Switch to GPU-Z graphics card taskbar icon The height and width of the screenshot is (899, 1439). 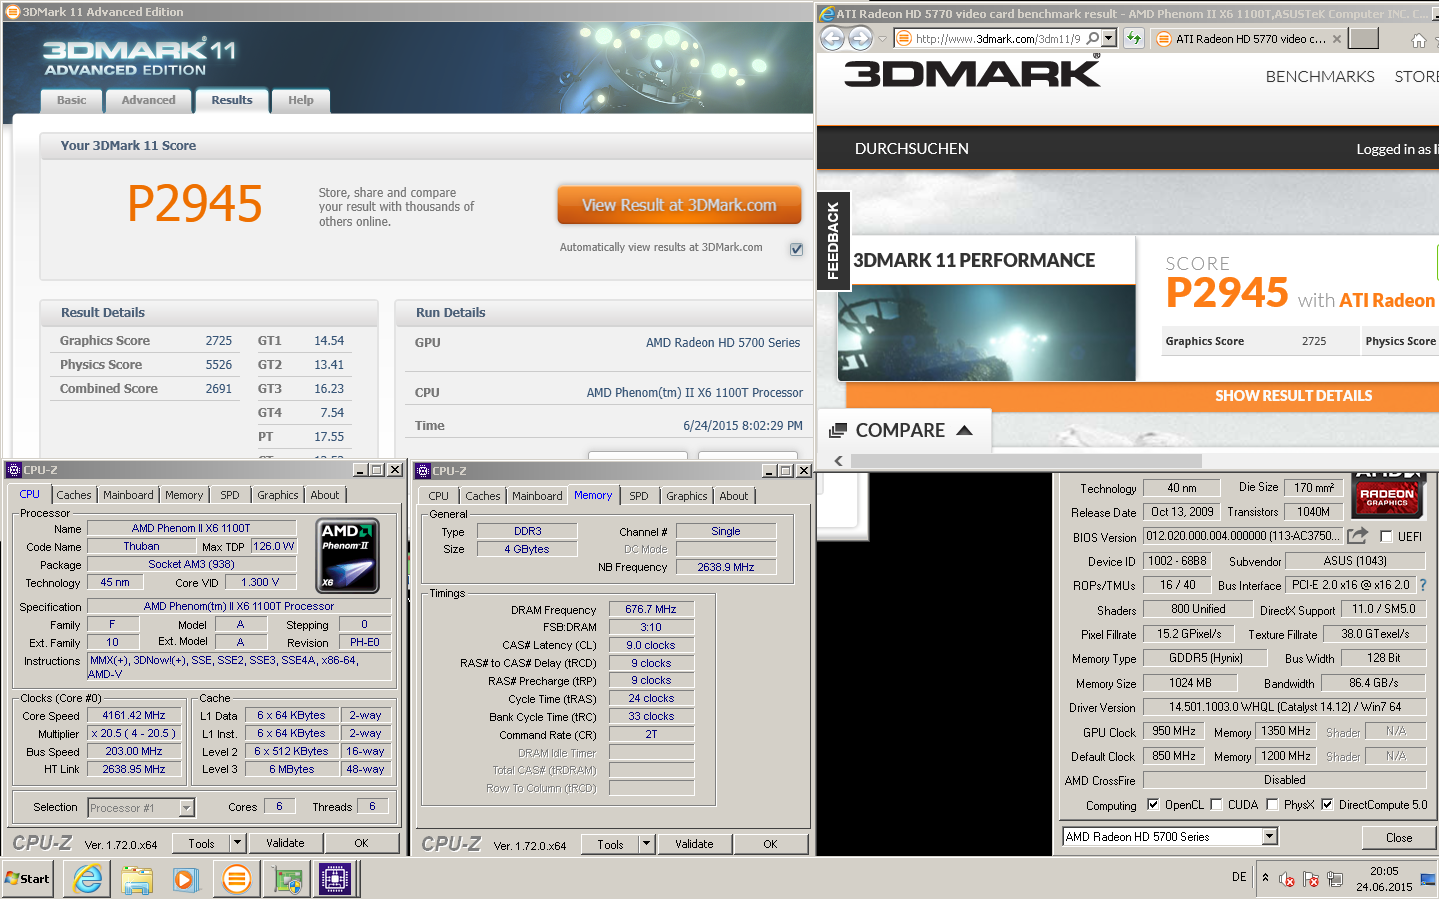click(x=287, y=879)
